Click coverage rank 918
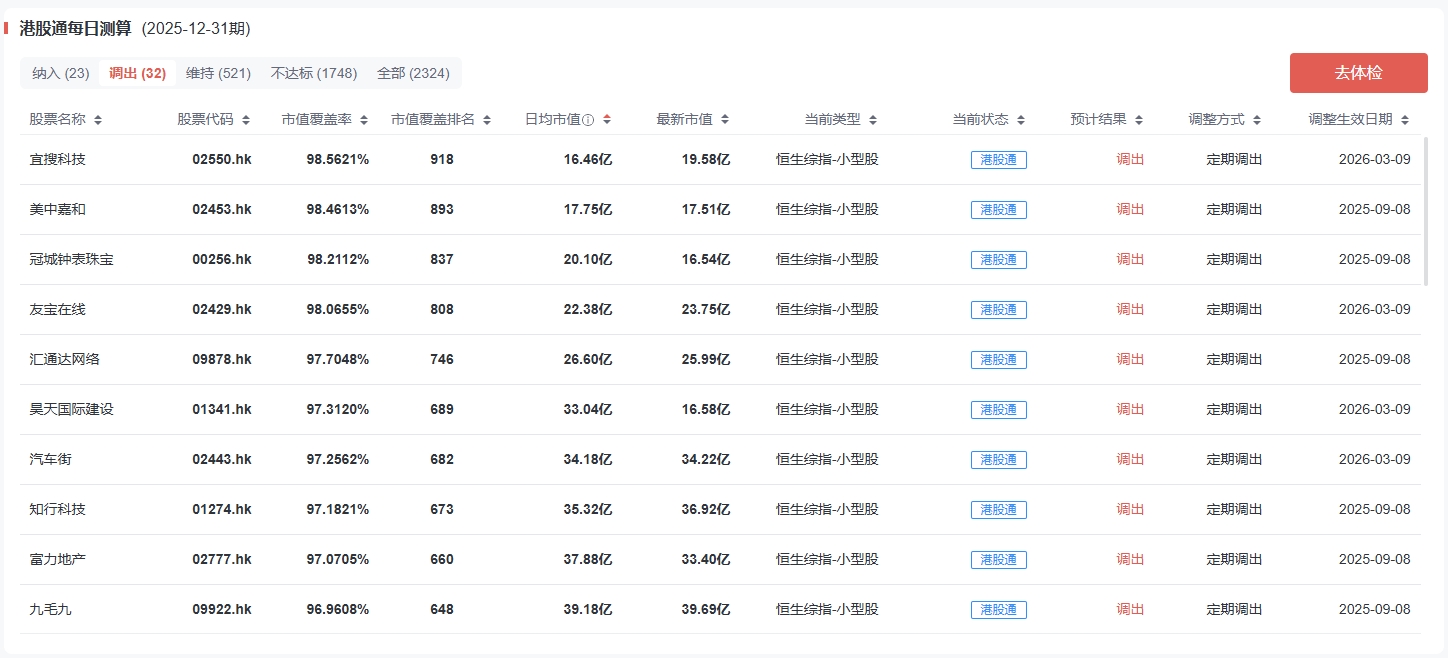The image size is (1448, 658). click(x=441, y=159)
